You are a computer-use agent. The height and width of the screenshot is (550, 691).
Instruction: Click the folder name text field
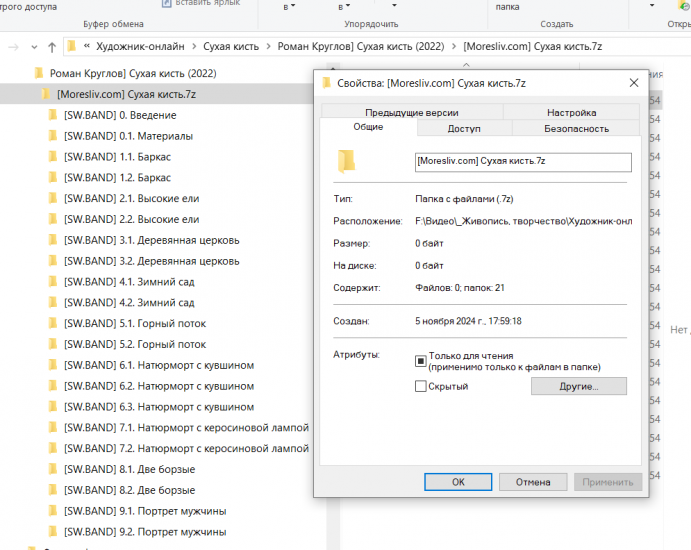coord(522,161)
